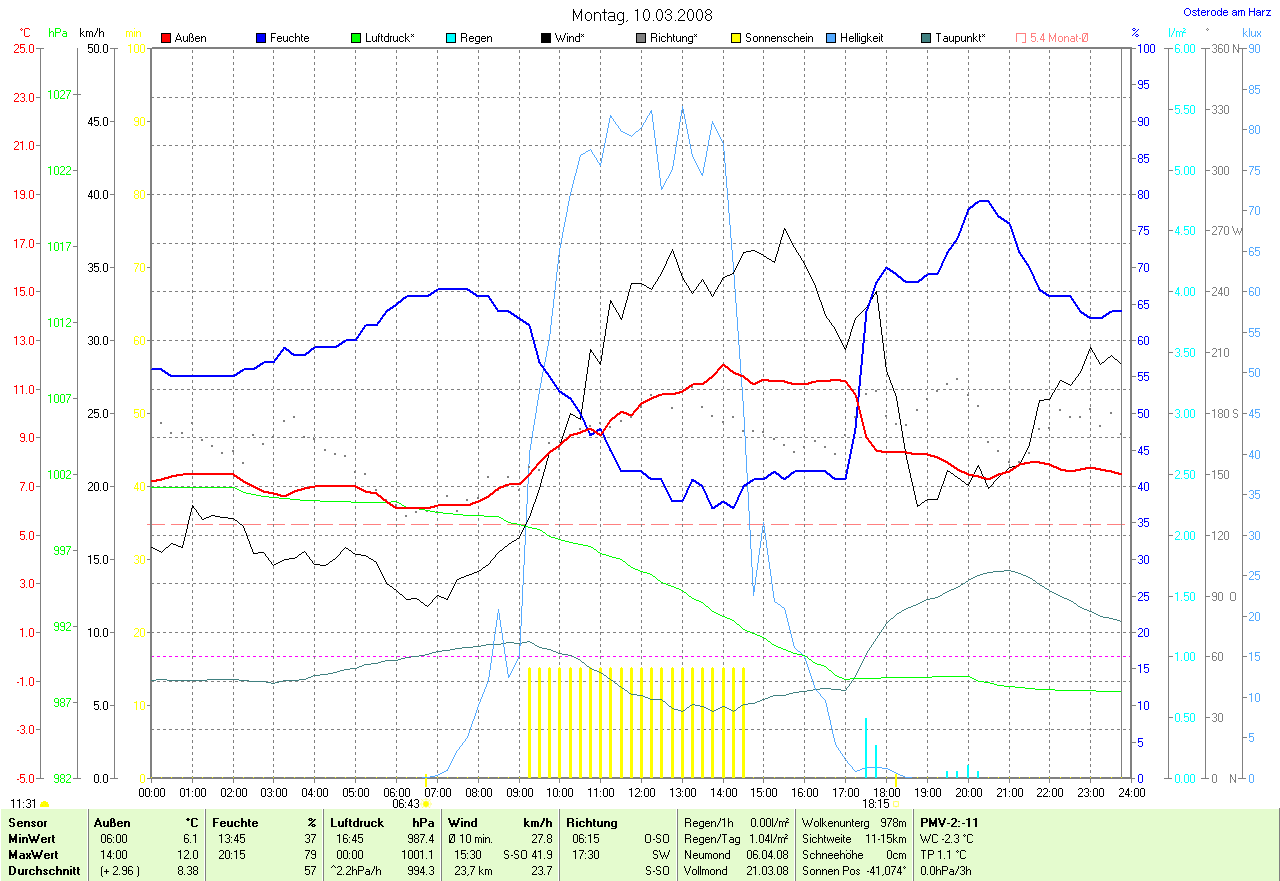Select the blue Feuchte legend marker

261,38
